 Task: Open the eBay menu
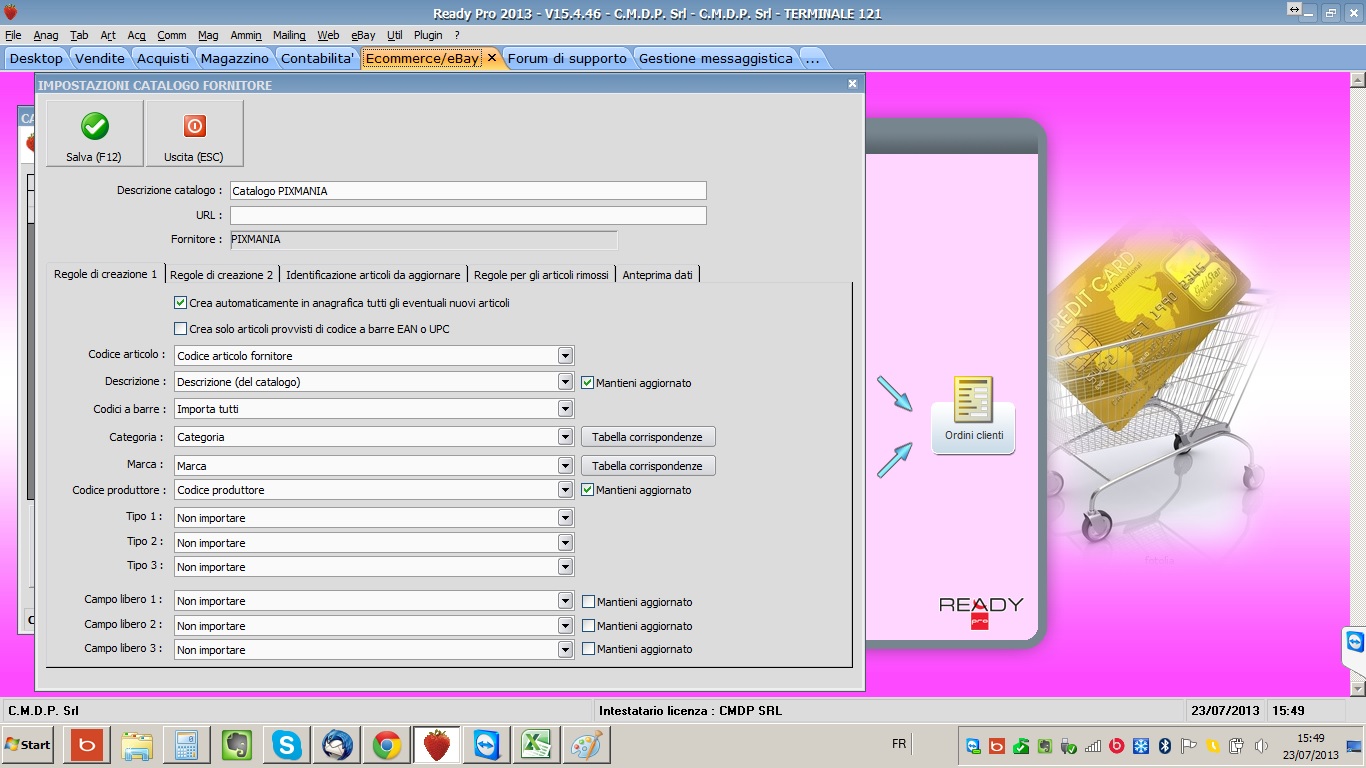[363, 35]
